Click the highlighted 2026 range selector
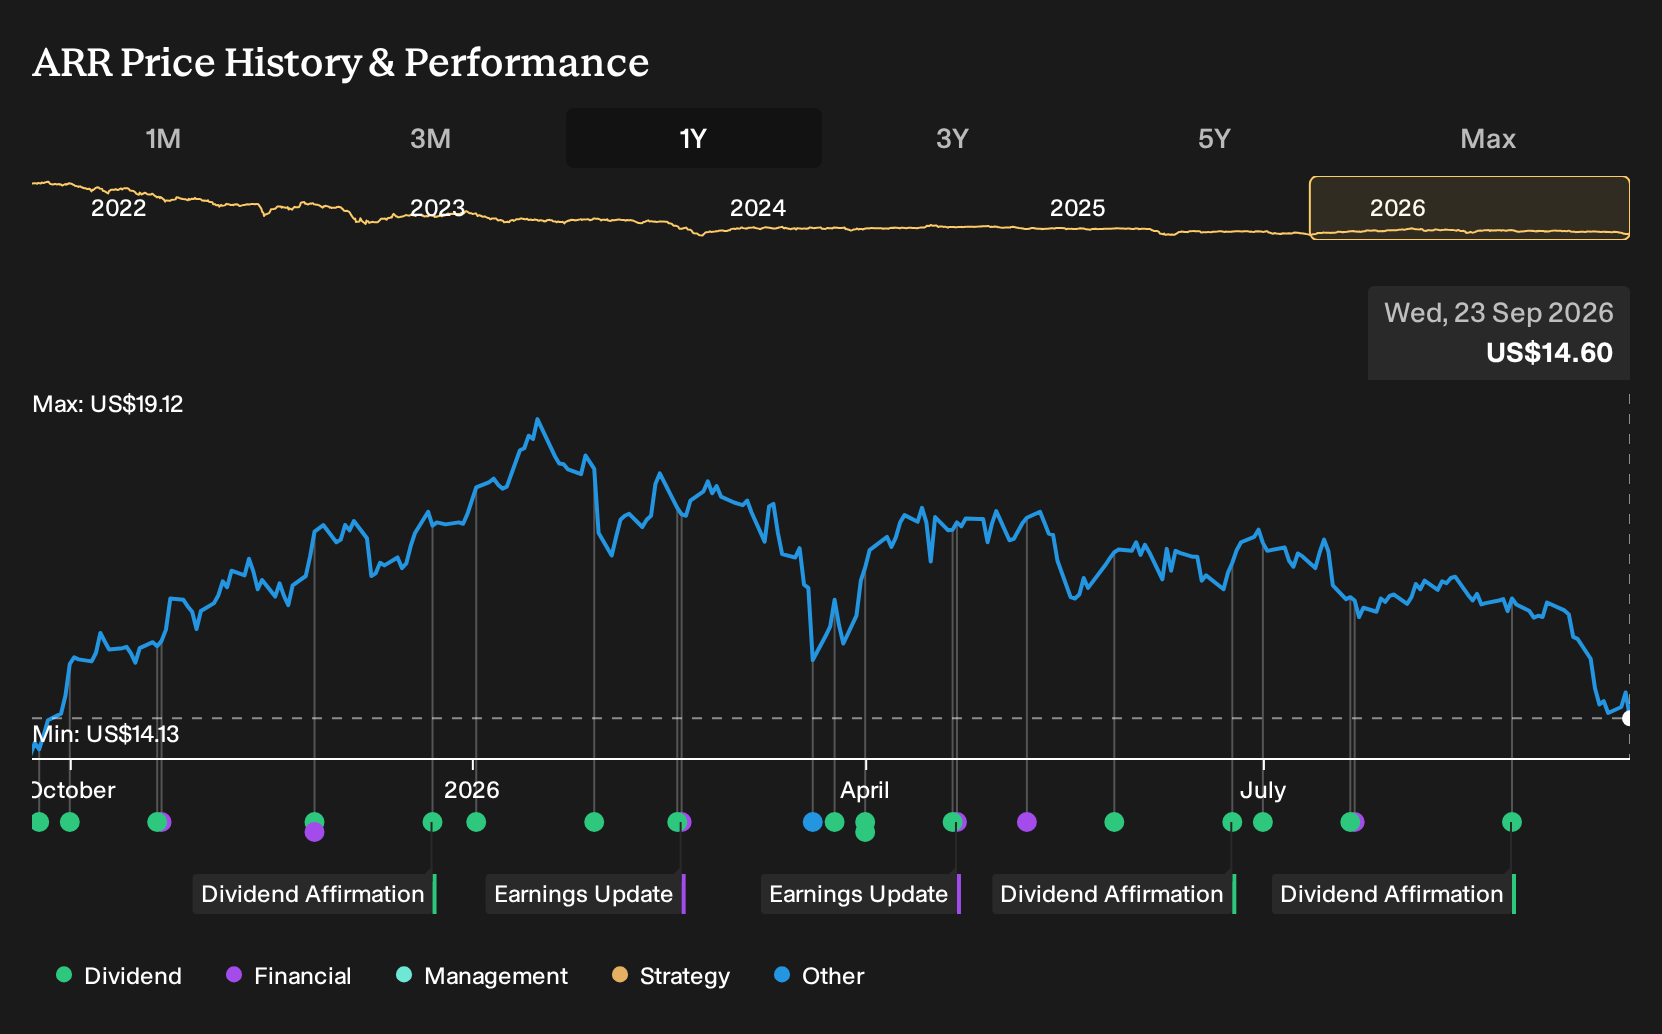Viewport: 1662px width, 1034px height. [1469, 208]
